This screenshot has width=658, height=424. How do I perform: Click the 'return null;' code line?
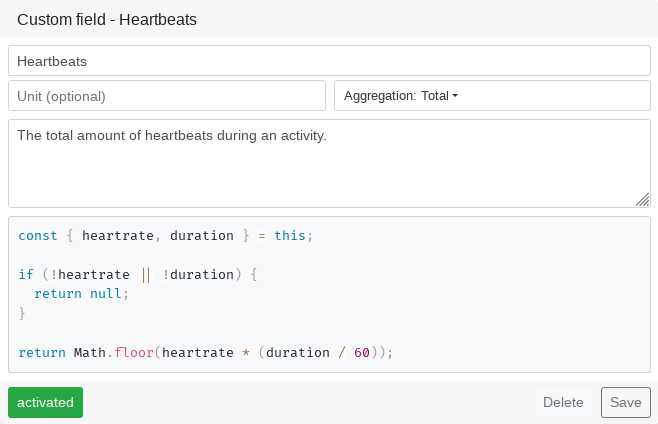point(82,294)
